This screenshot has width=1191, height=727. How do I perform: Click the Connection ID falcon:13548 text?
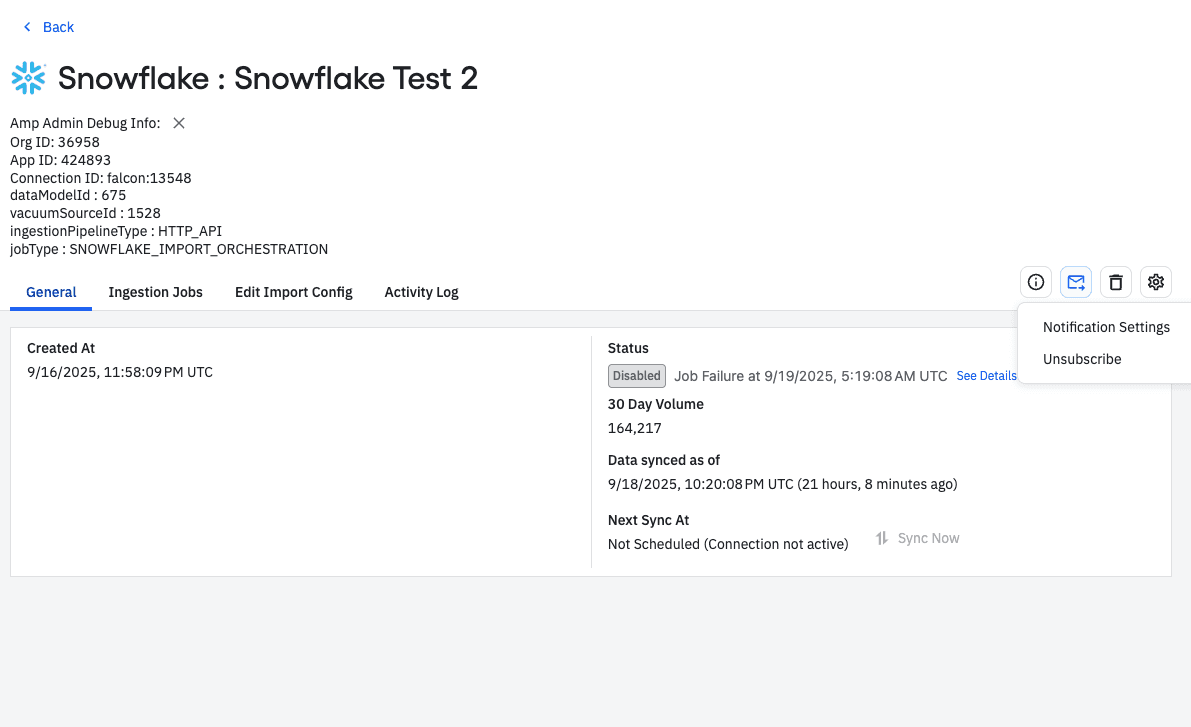[x=101, y=178]
